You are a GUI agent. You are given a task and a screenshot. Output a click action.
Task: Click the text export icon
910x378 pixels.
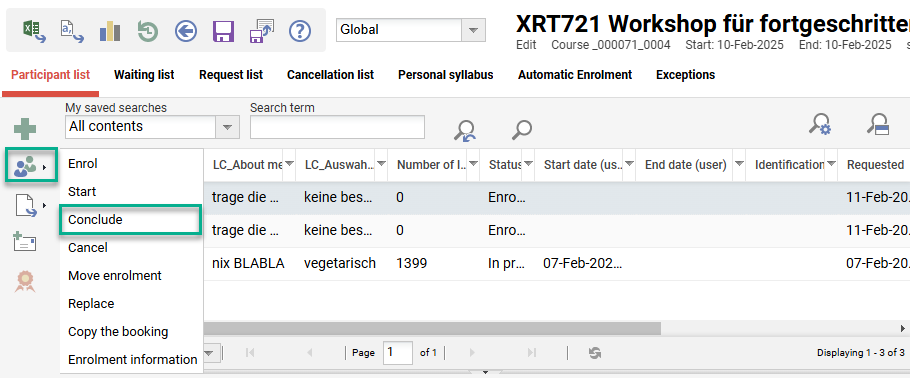[73, 30]
